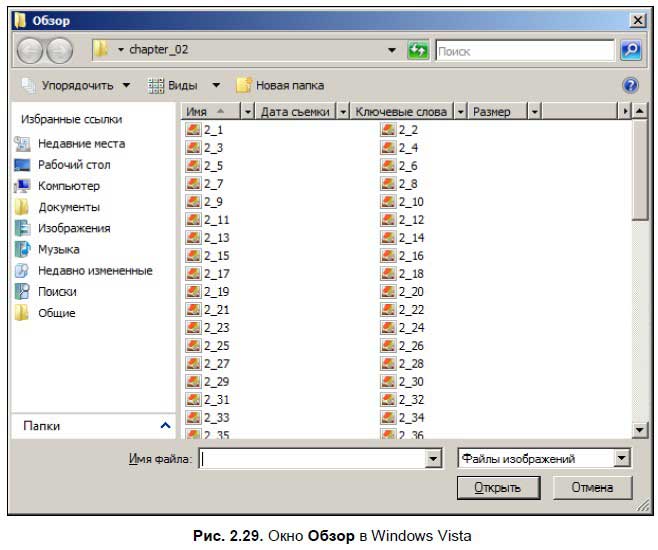The width and height of the screenshot is (658, 550).
Task: Select file name 2_31
Action: [217, 399]
